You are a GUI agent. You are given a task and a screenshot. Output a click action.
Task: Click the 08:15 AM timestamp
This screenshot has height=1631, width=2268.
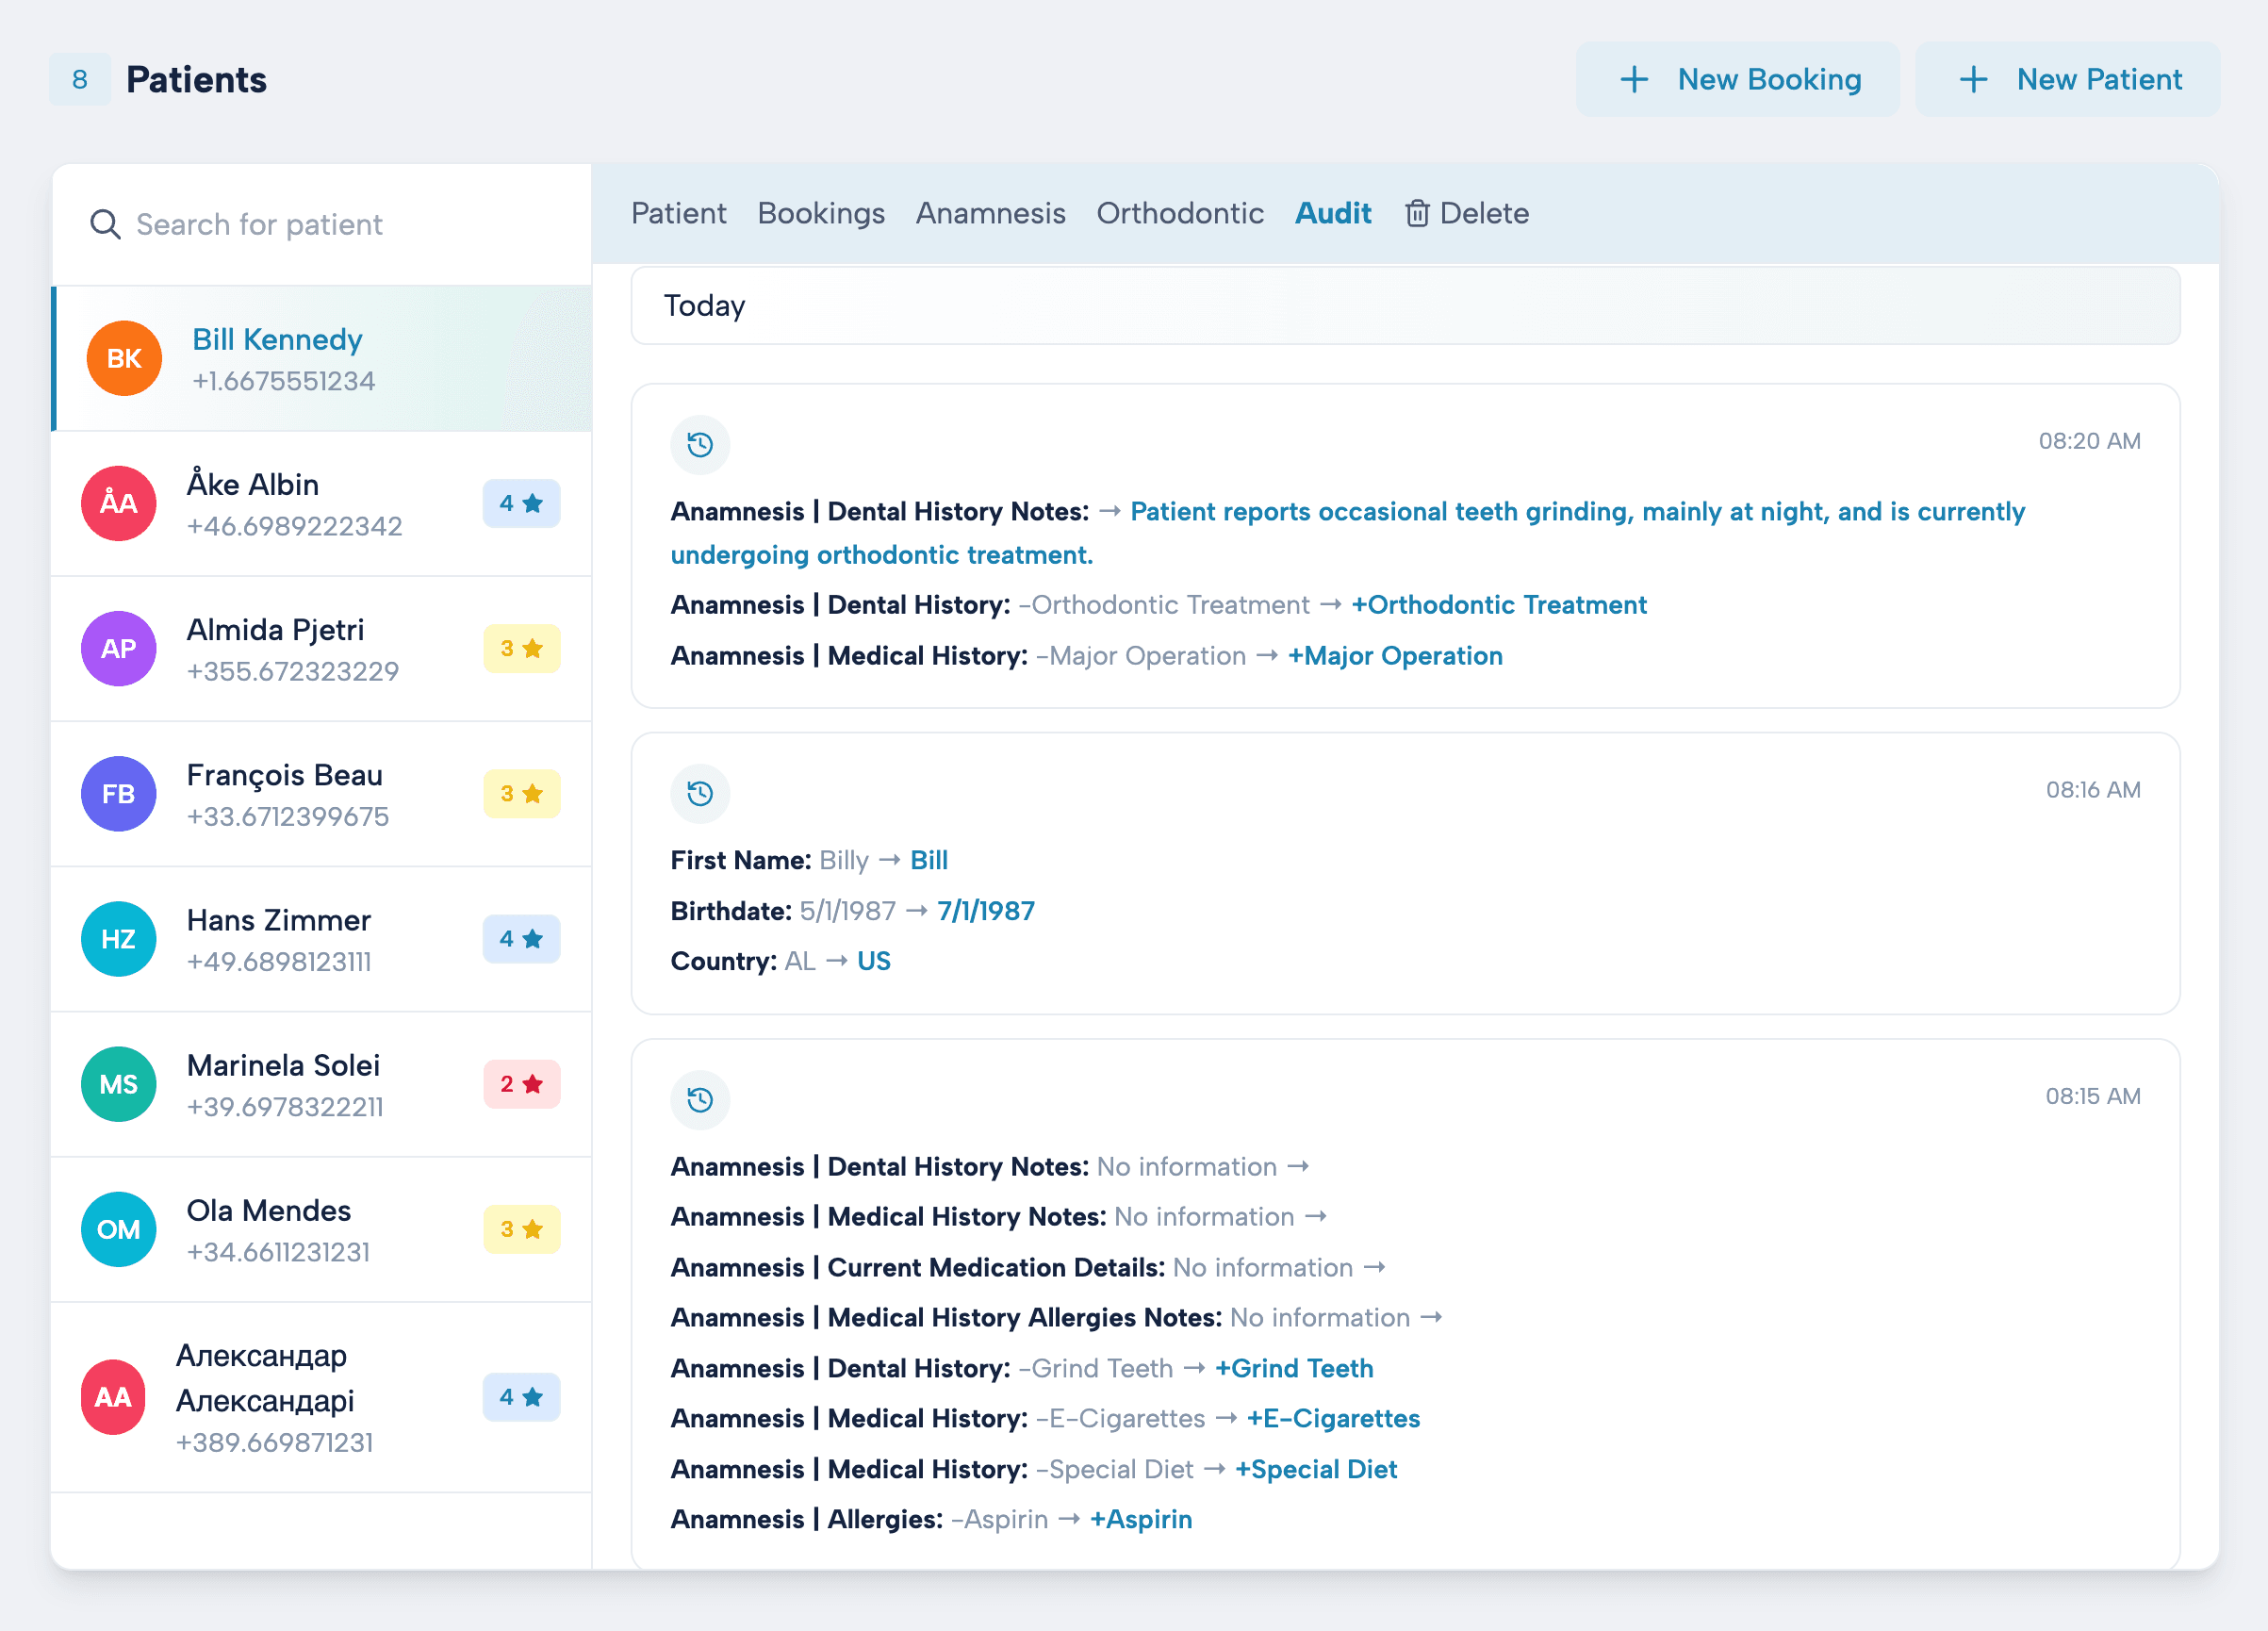(x=2093, y=1096)
